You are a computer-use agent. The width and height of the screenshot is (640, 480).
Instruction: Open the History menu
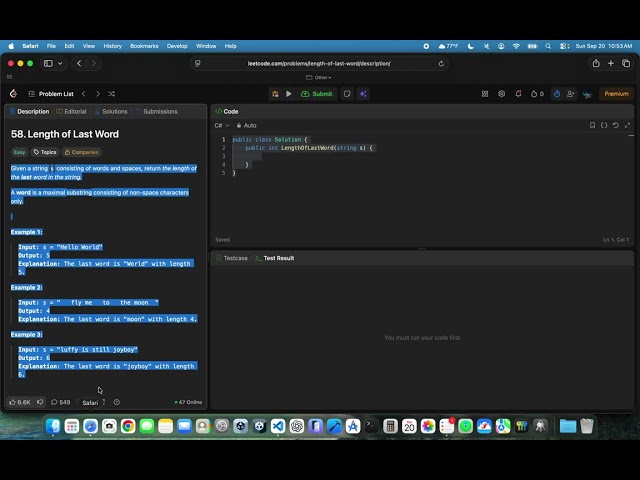[x=113, y=46]
